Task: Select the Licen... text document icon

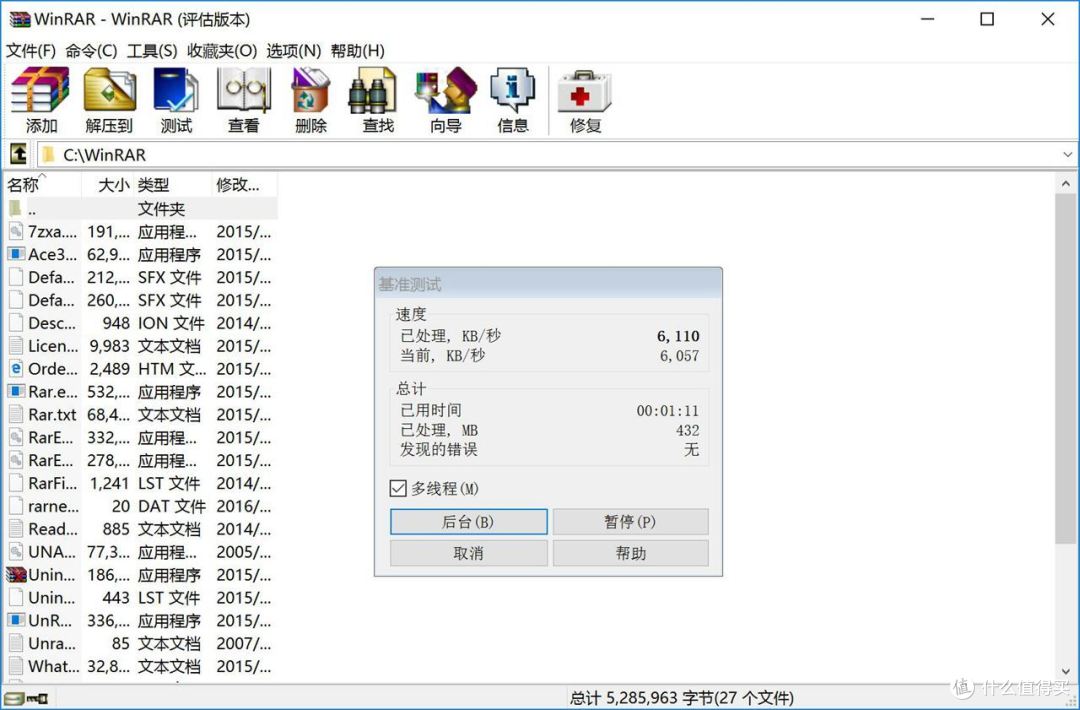Action: [16, 345]
